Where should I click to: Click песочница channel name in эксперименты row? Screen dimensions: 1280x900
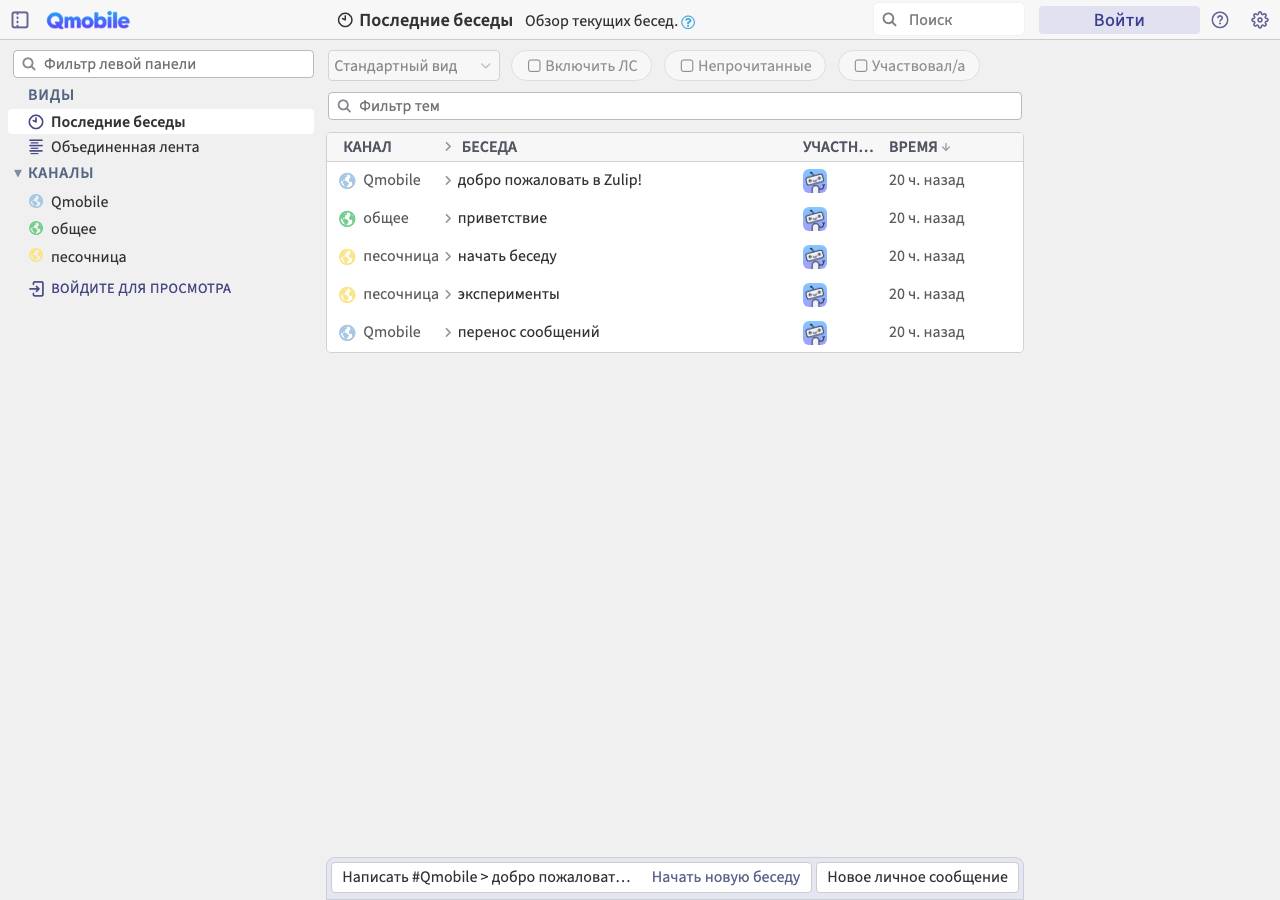tap(401, 294)
